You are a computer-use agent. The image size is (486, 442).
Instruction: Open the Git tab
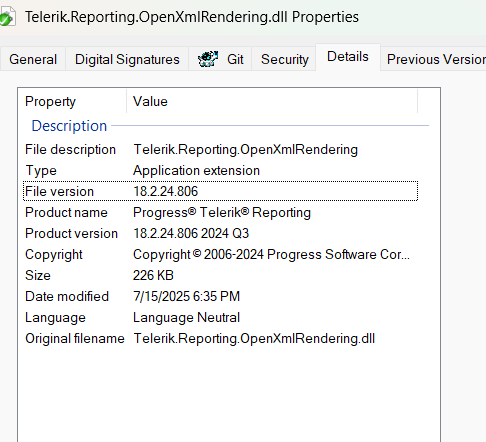pyautogui.click(x=220, y=59)
